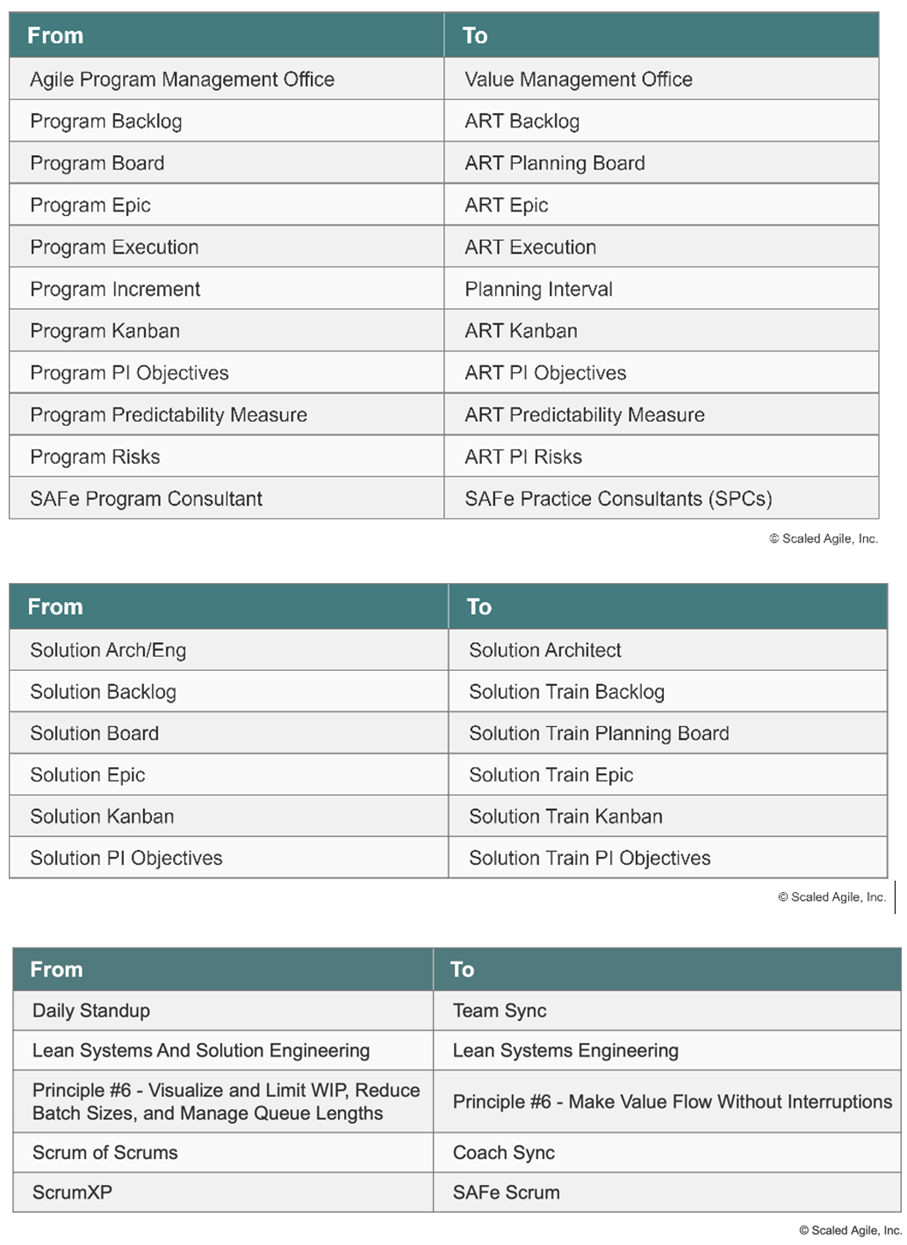The image size is (907, 1245).
Task: Click 'Solution Train Planning Board' cell
Action: [x=667, y=733]
